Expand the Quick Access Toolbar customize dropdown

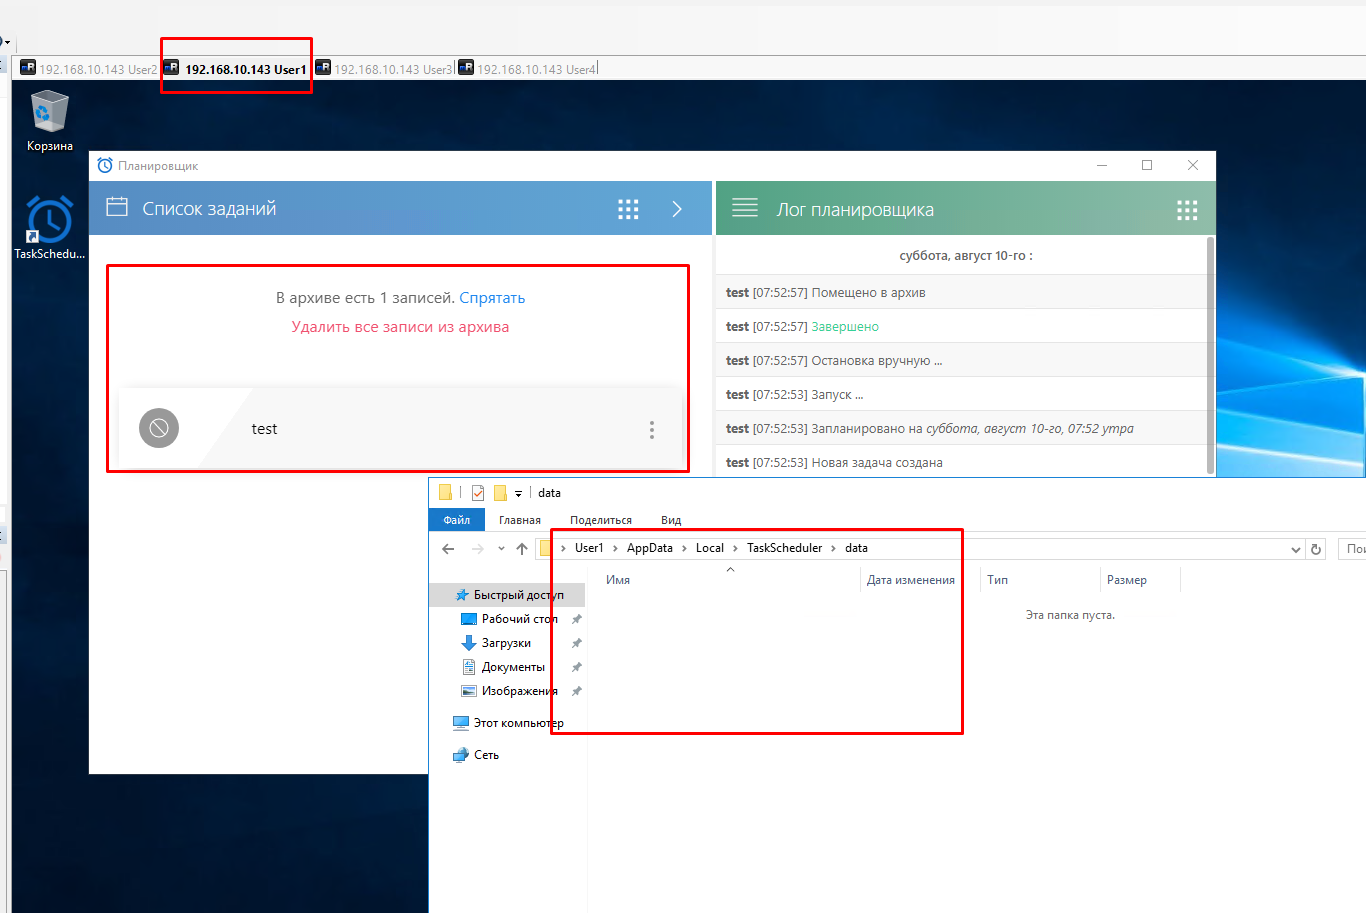click(518, 493)
